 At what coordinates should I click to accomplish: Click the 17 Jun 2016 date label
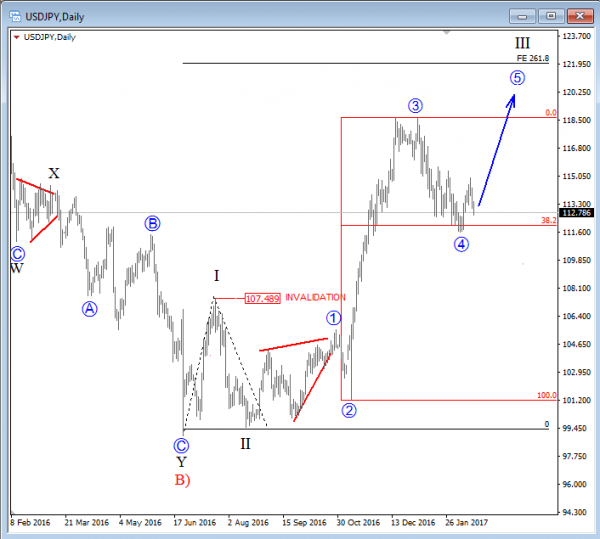(194, 522)
